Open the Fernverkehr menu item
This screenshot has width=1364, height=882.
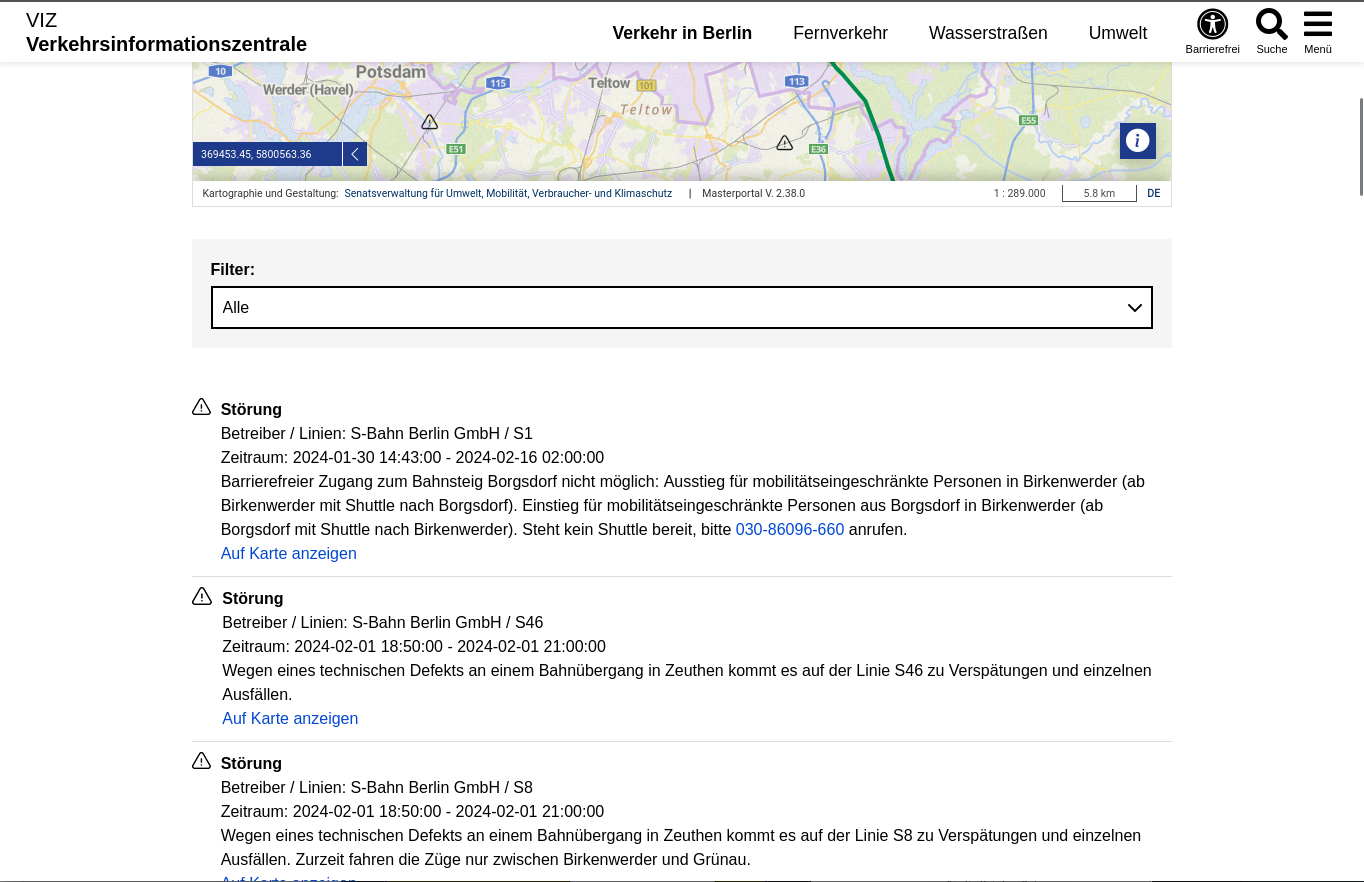tap(840, 33)
